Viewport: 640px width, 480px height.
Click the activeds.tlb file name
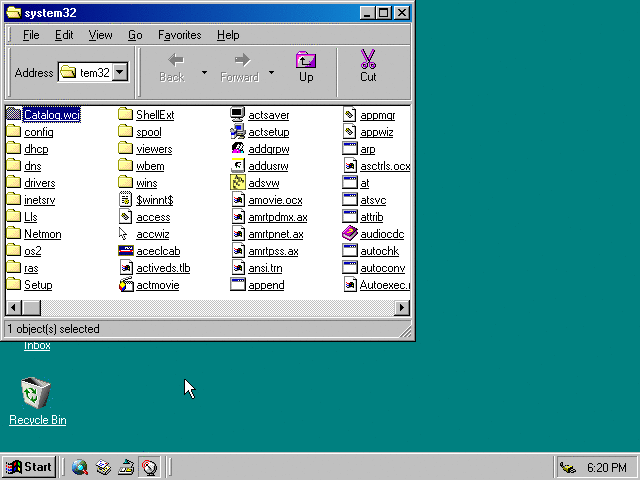163,268
